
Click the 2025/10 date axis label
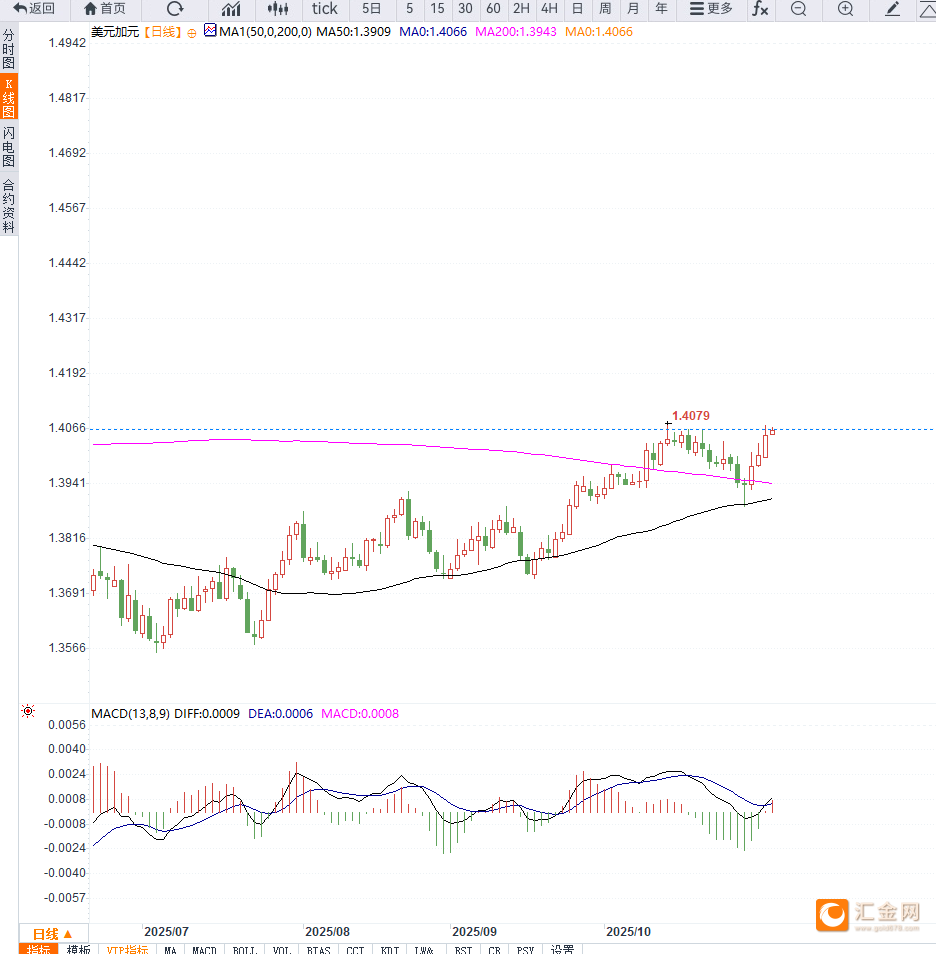click(x=628, y=931)
